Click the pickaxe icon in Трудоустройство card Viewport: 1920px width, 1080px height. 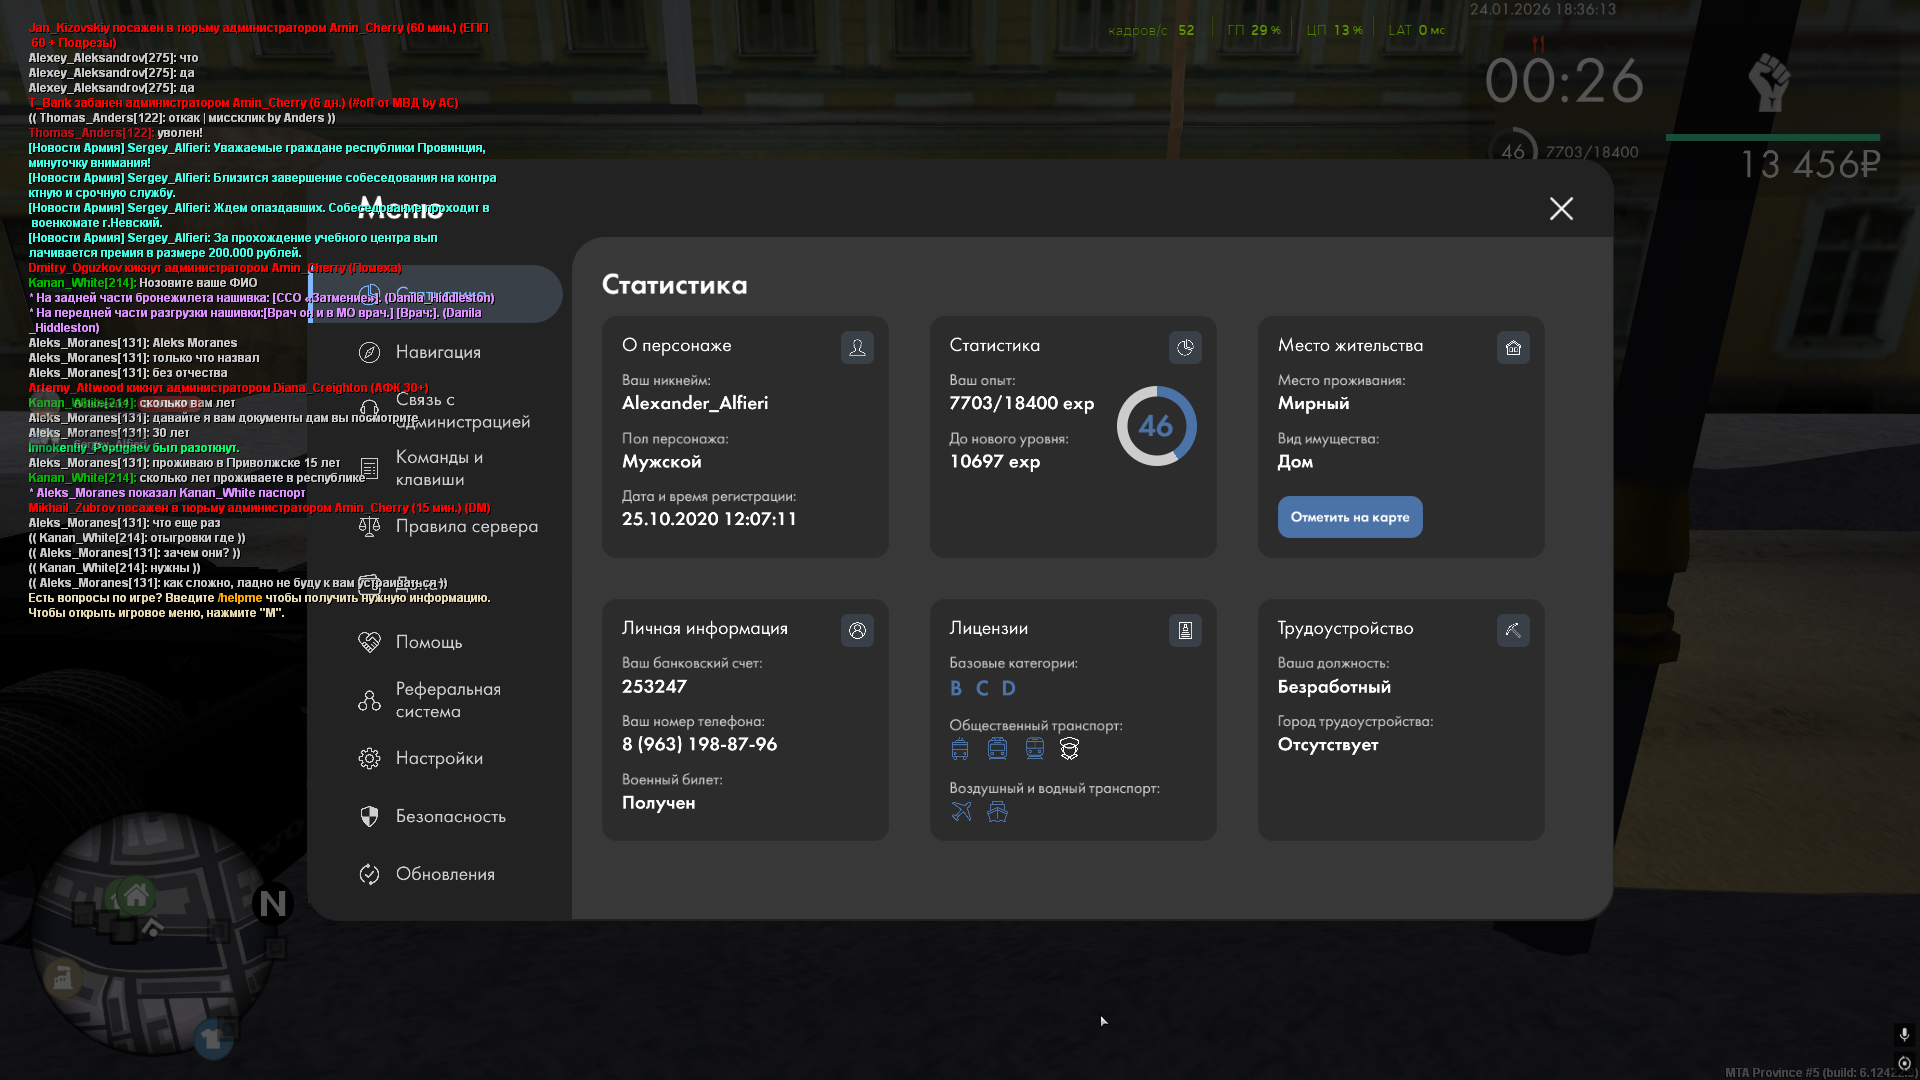coord(1513,631)
